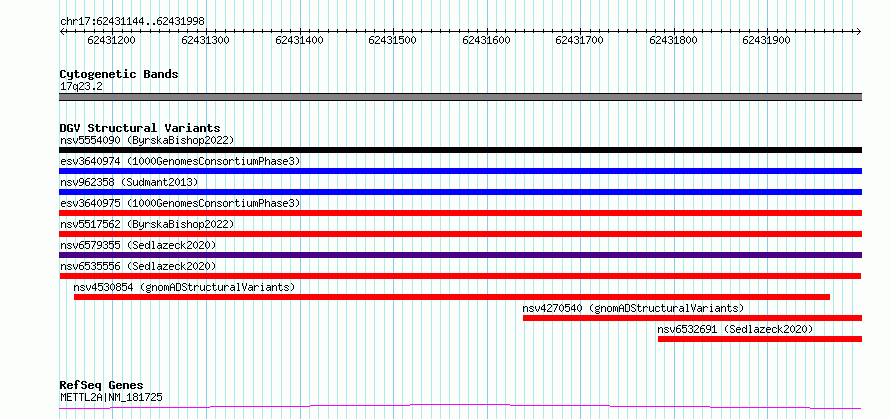
Task: Click ruler position label 62431700
Action: tap(580, 40)
